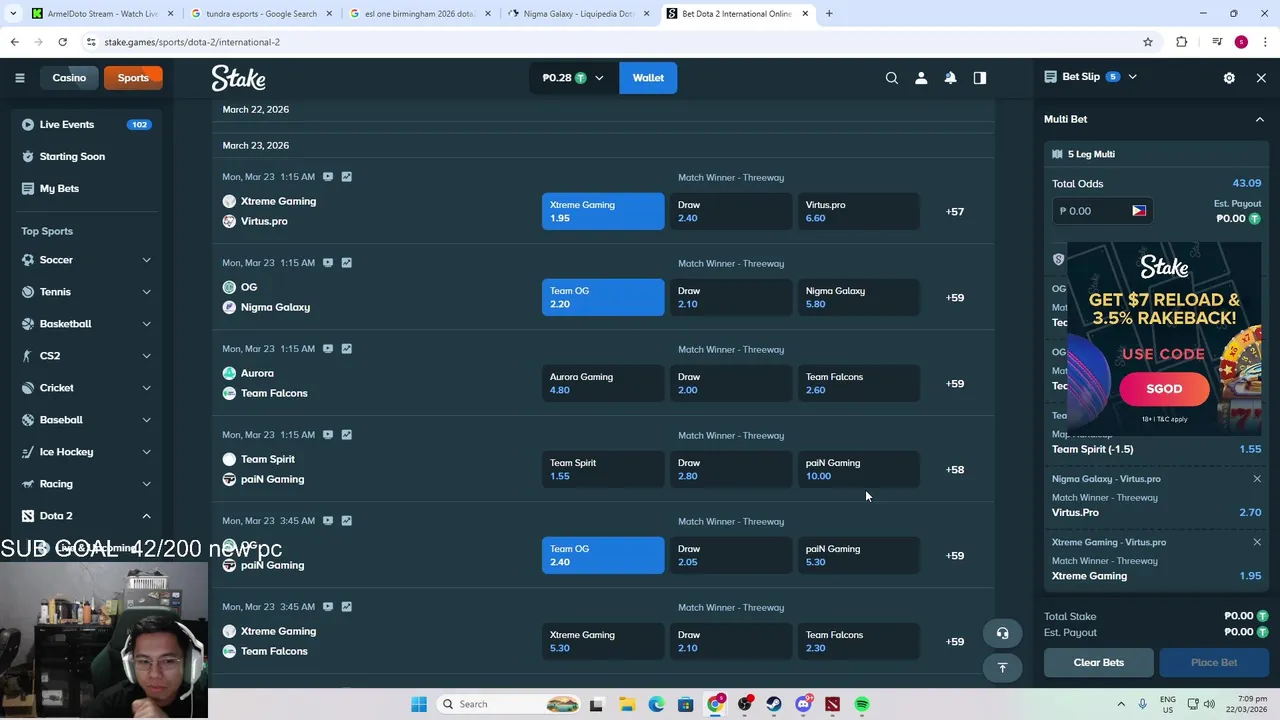1280x720 pixels.
Task: Close the bet slip panel
Action: tap(1261, 78)
